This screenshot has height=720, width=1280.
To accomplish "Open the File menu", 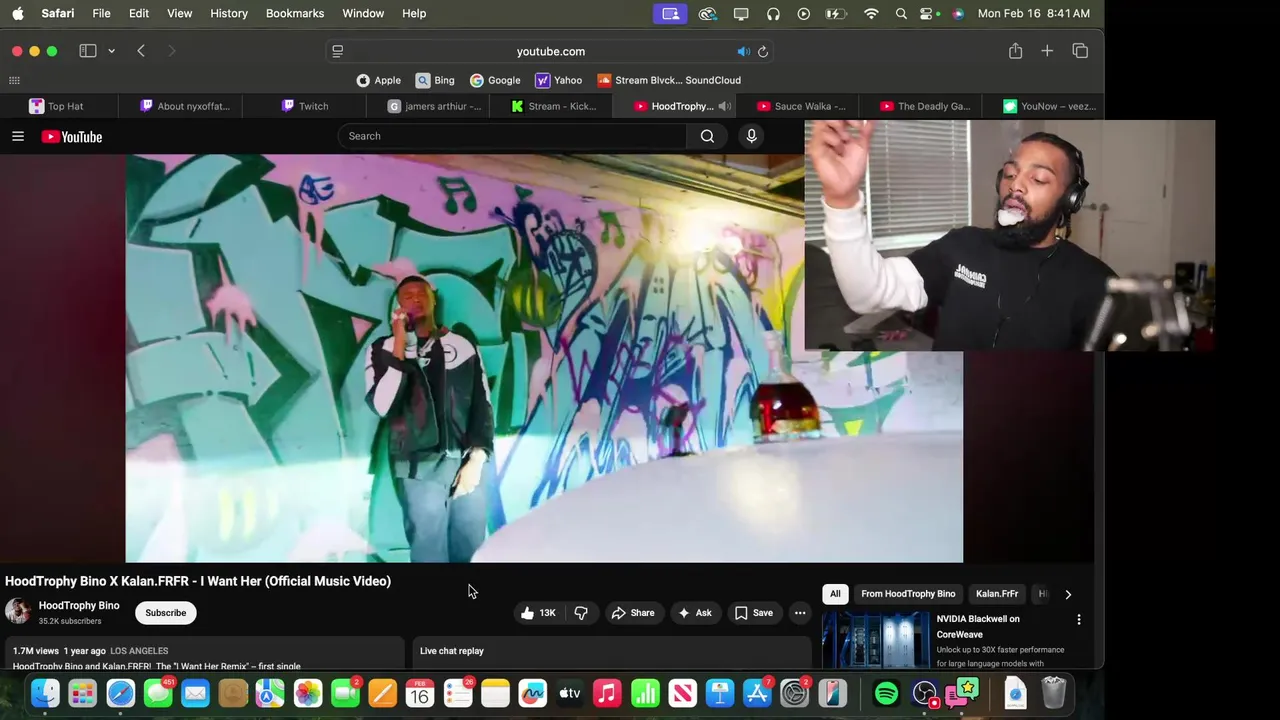I will [x=101, y=13].
